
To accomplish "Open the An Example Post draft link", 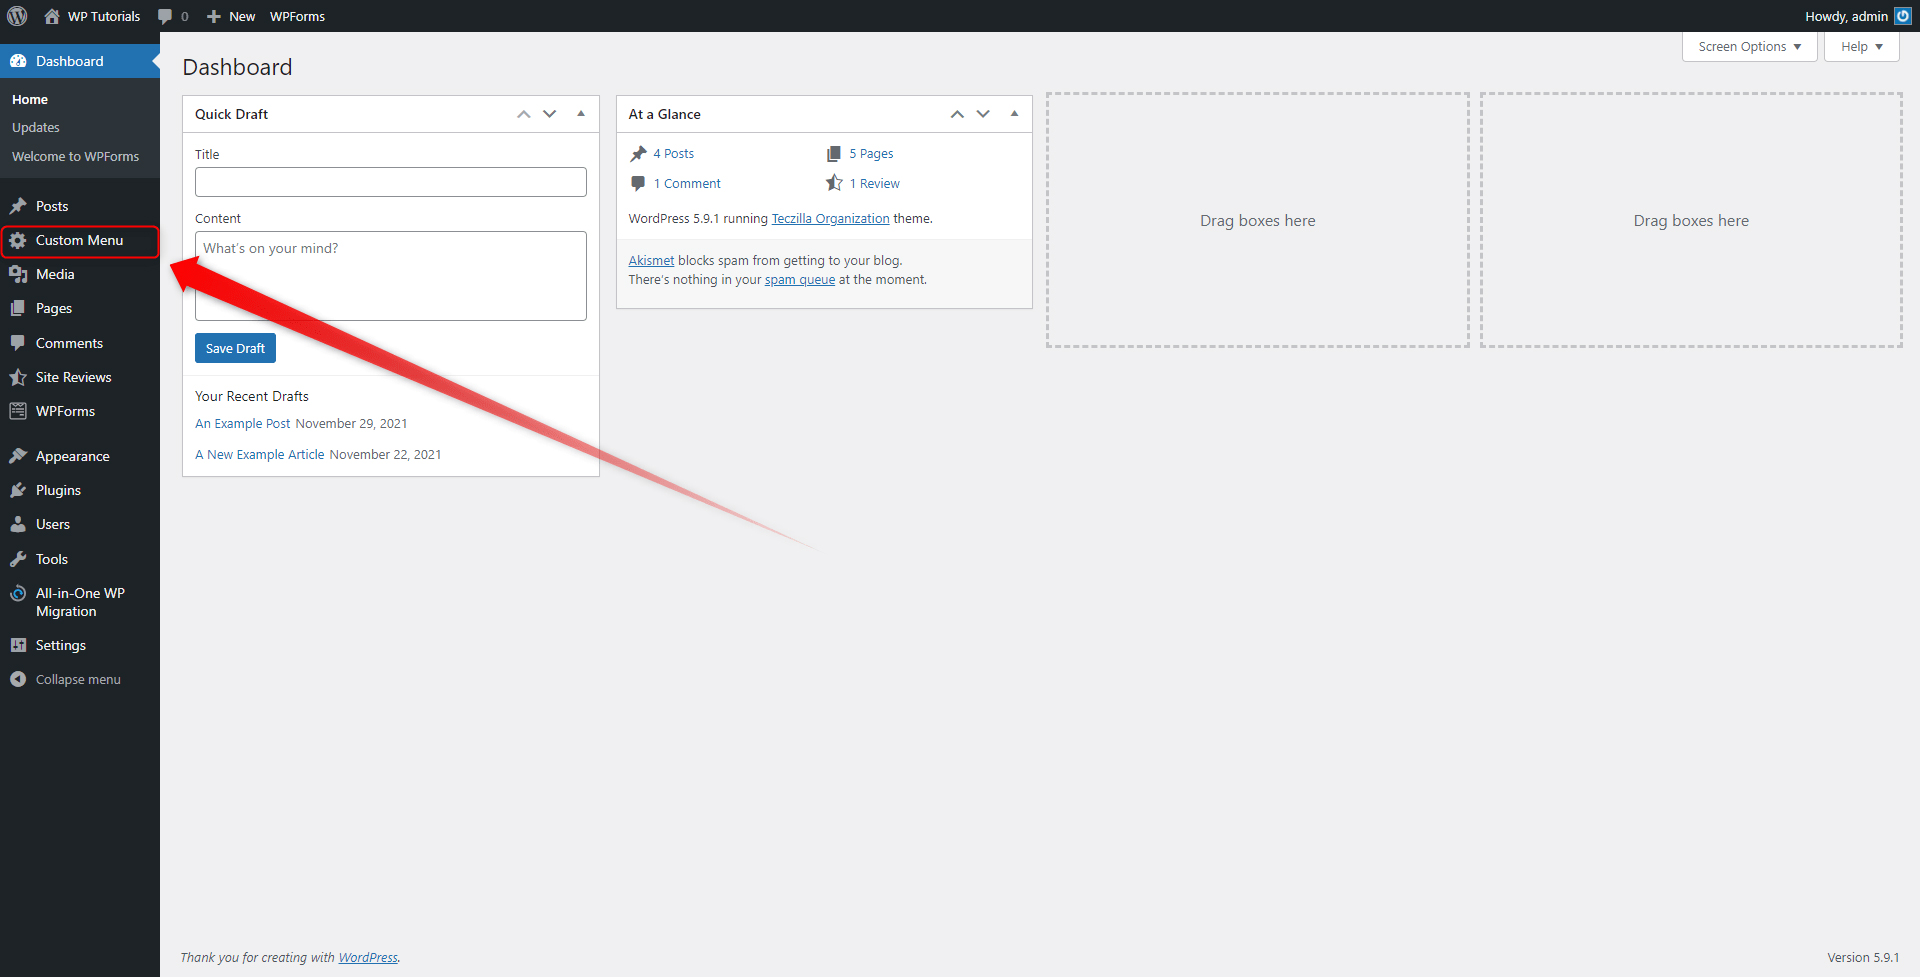I will (x=243, y=424).
